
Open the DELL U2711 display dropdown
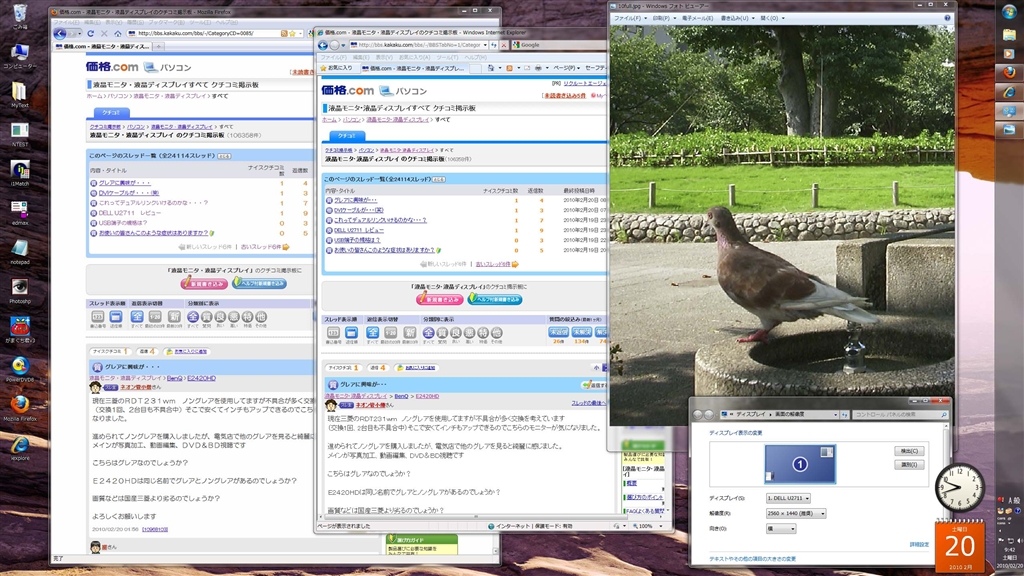788,498
